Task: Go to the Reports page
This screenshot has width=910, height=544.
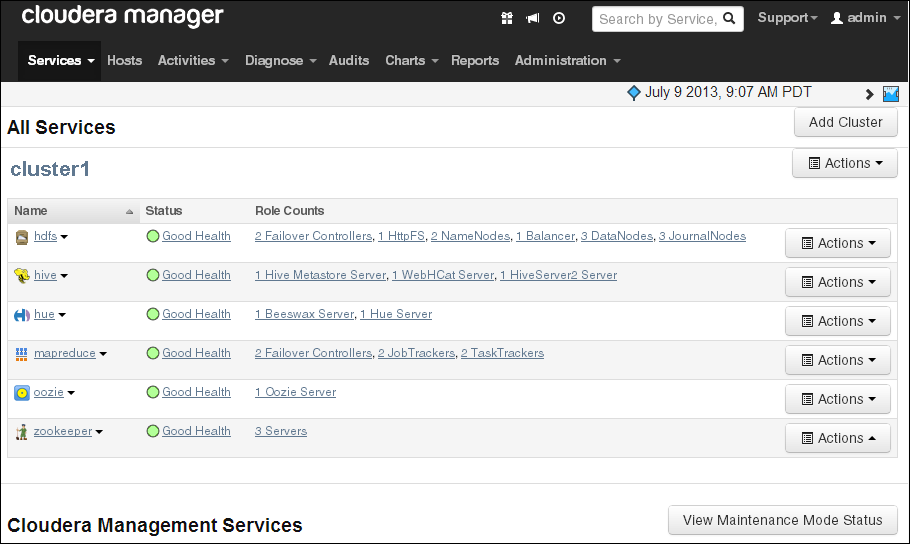Action: [475, 60]
